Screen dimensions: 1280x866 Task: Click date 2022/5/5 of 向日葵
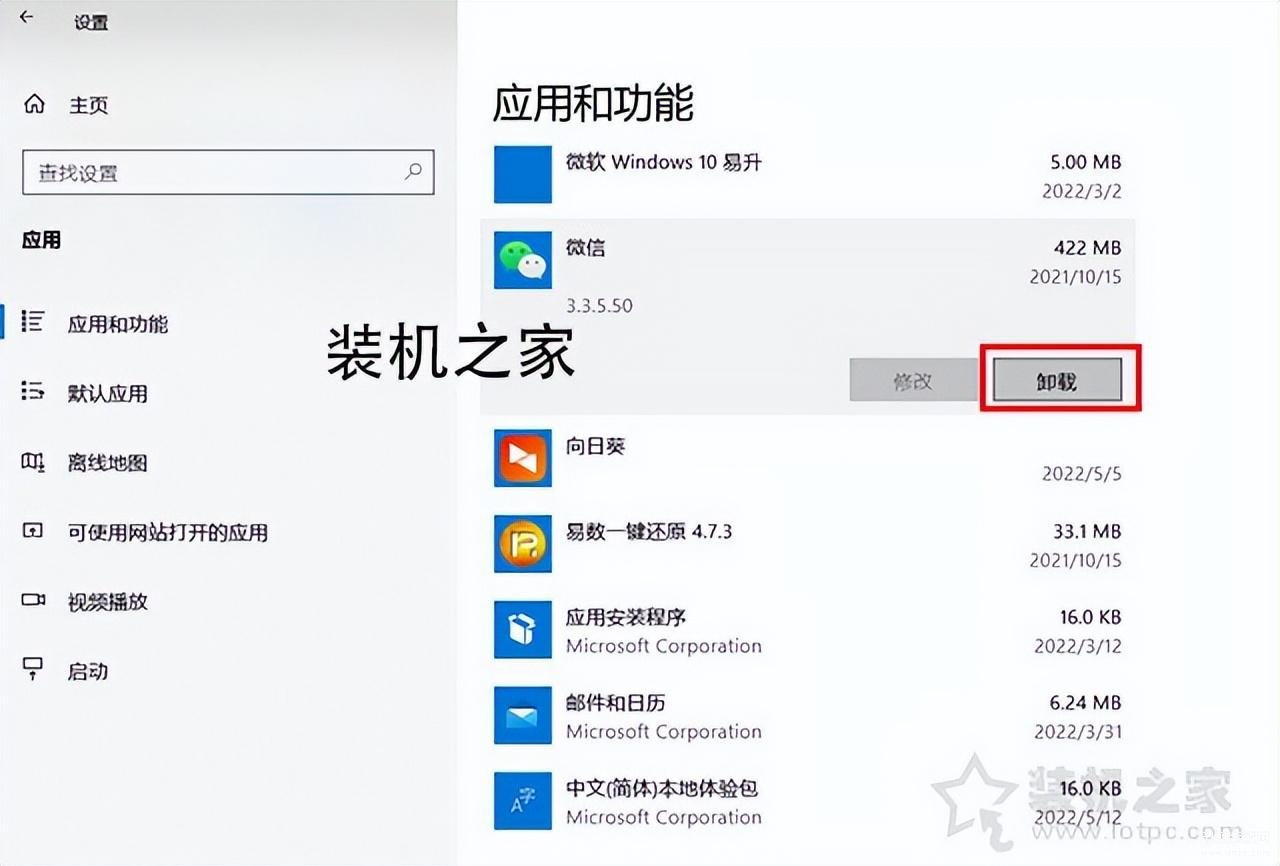(1082, 474)
